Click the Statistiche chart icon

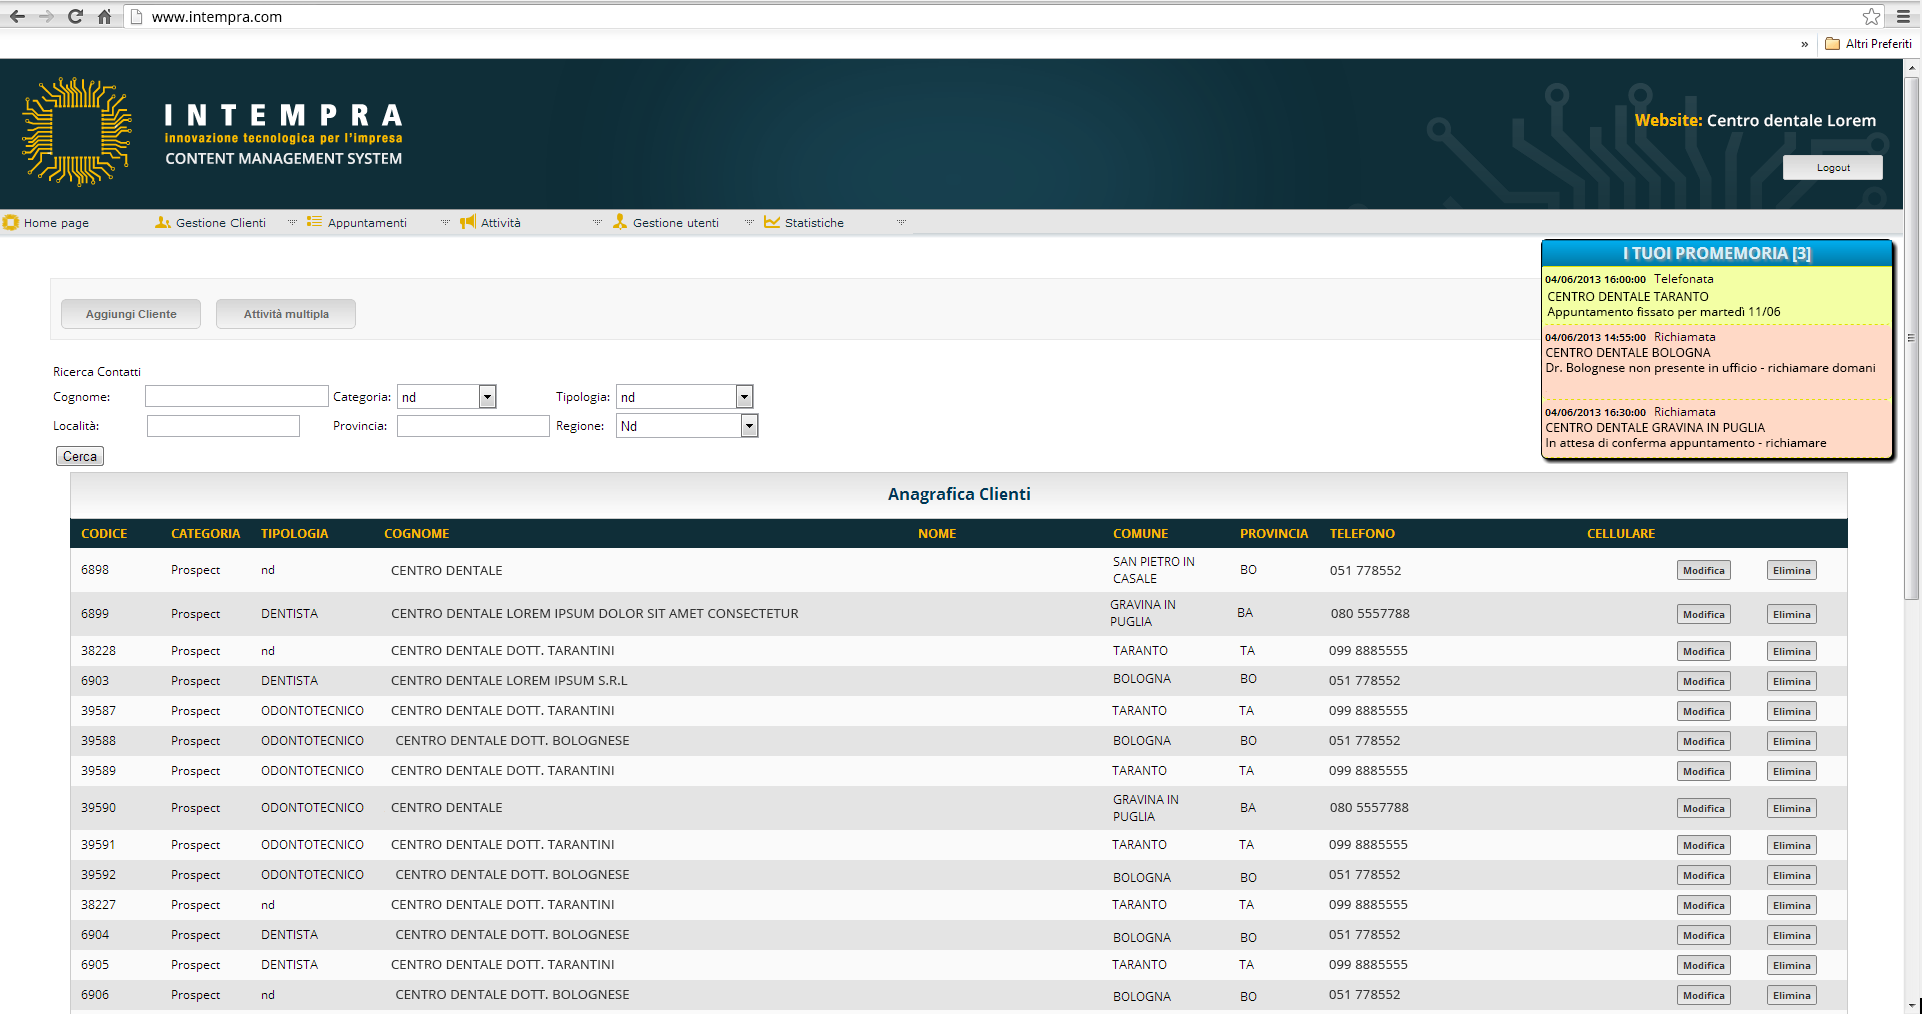coord(772,222)
